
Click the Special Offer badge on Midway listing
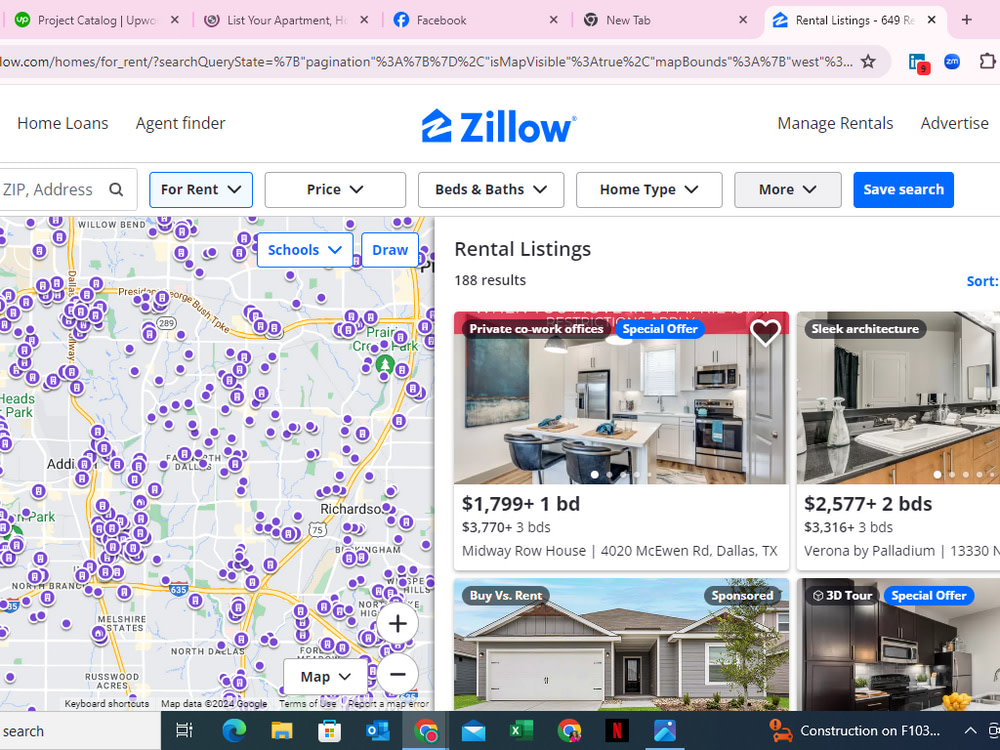pos(659,329)
